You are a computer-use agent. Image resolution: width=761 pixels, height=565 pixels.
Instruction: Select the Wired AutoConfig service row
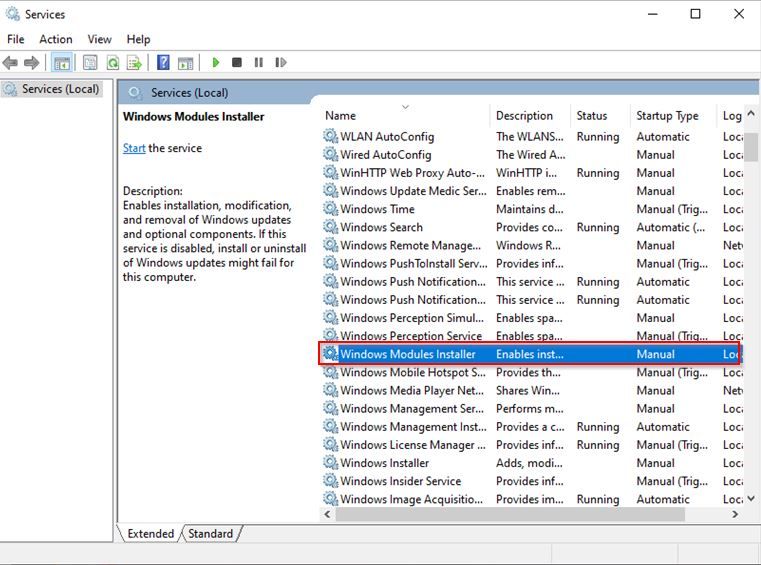pyautogui.click(x=532, y=154)
